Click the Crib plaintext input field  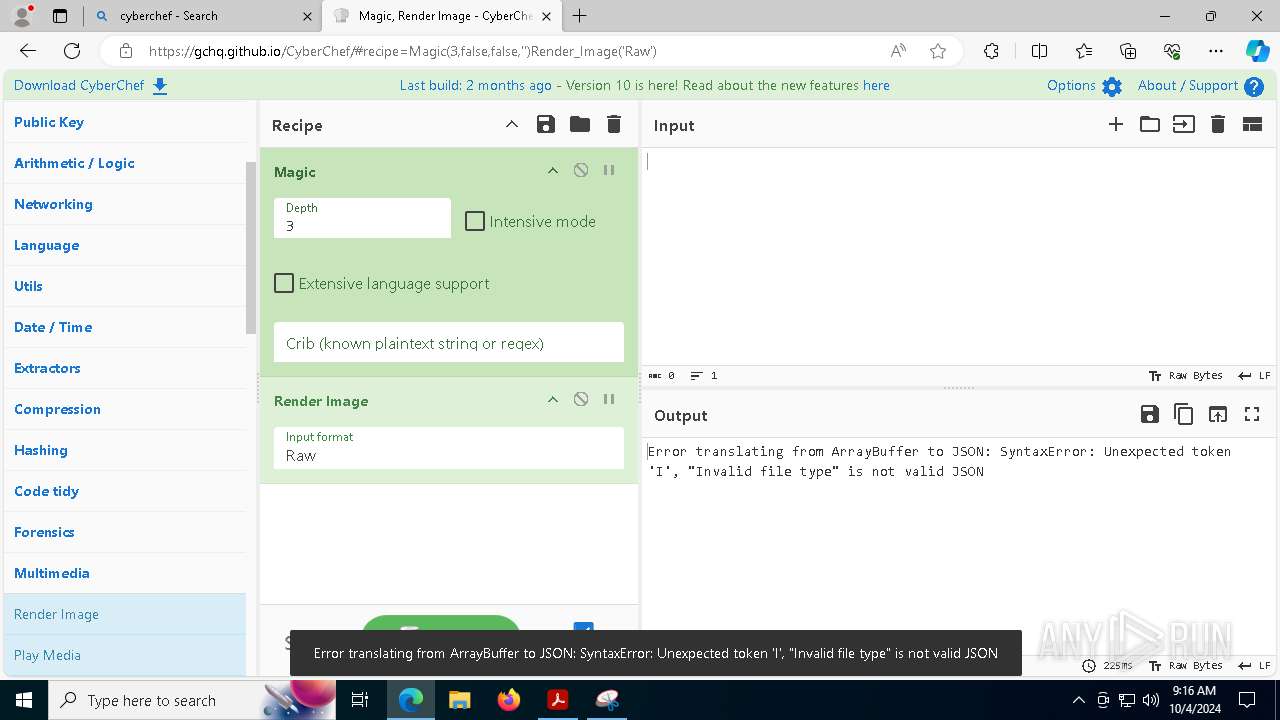click(449, 343)
